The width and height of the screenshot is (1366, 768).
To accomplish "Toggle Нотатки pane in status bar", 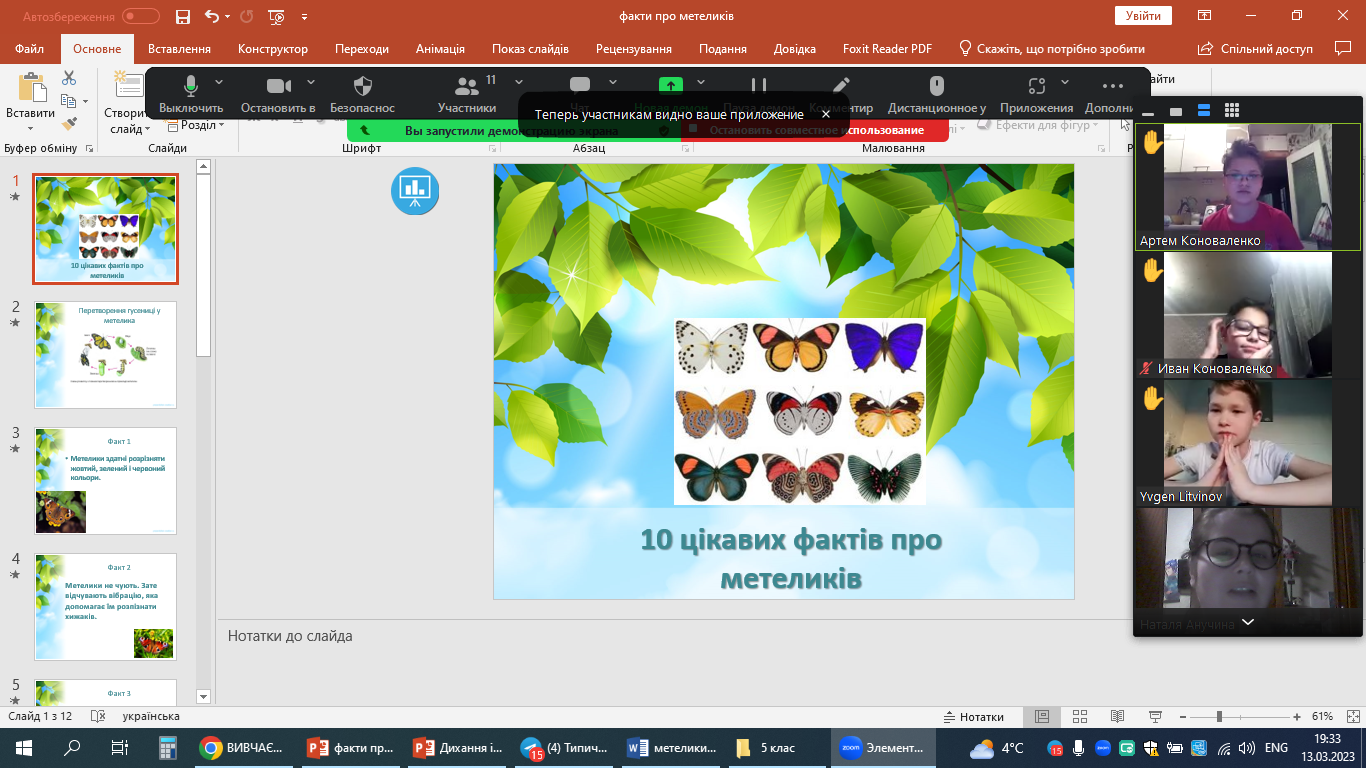I will pyautogui.click(x=974, y=717).
